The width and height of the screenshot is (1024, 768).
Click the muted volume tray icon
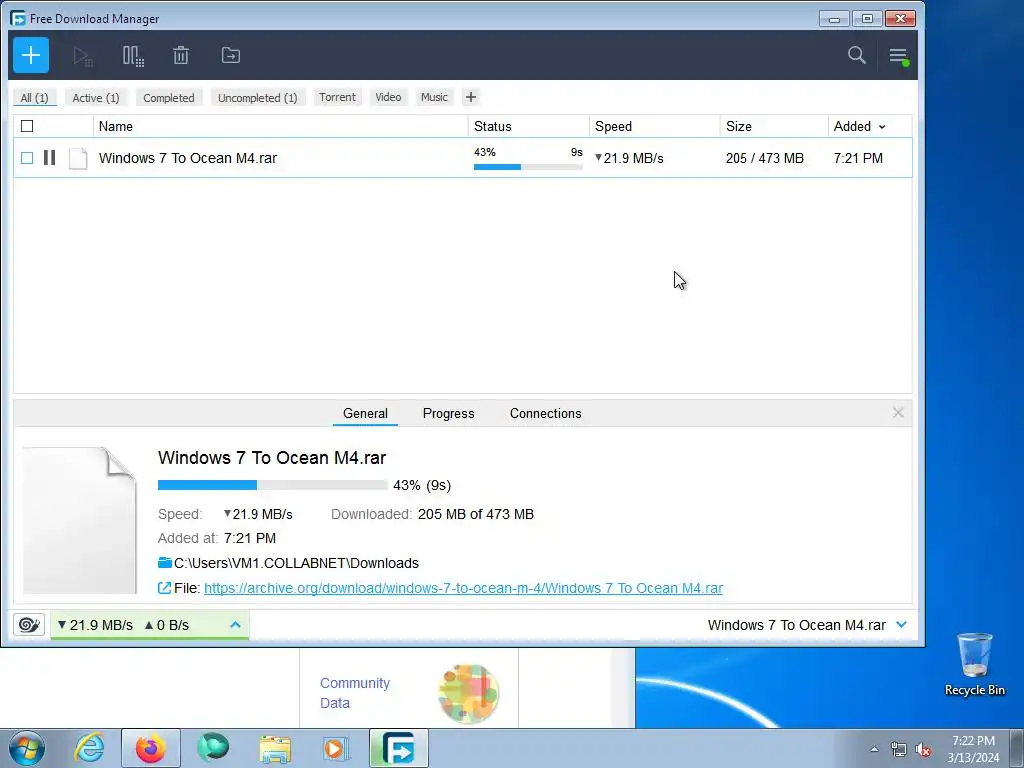tap(923, 750)
